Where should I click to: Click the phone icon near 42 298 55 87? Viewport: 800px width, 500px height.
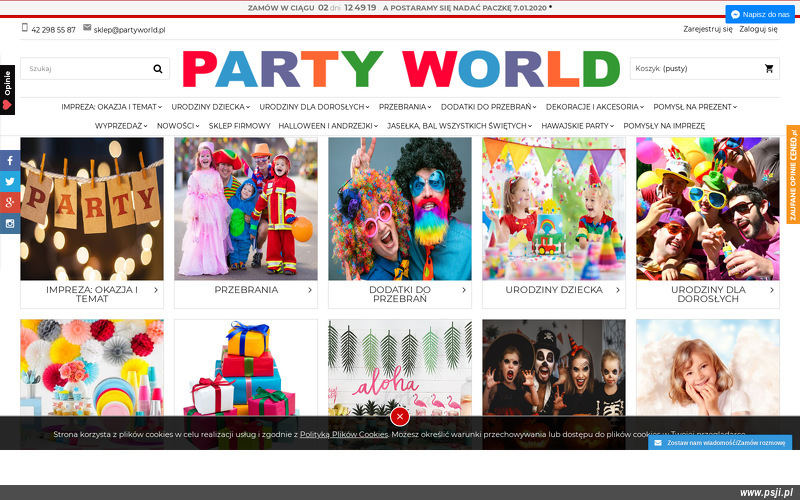click(x=24, y=28)
